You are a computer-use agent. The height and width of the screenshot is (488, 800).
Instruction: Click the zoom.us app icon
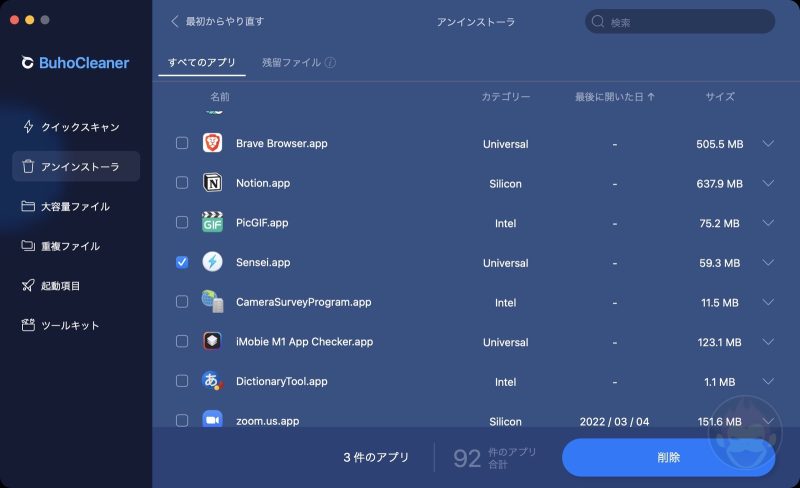212,420
